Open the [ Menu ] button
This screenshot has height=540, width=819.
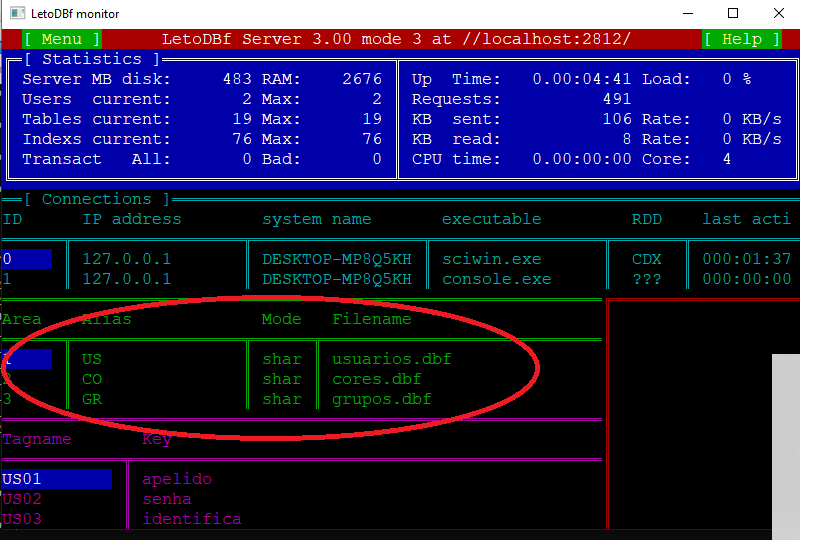coord(62,39)
